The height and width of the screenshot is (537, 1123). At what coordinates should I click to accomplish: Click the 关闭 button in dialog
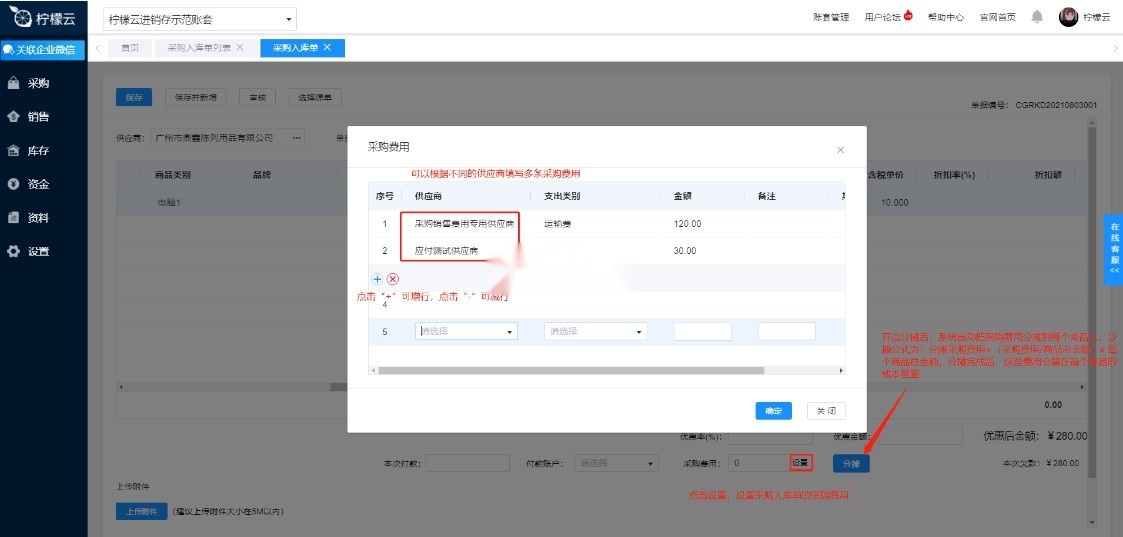pyautogui.click(x=825, y=411)
